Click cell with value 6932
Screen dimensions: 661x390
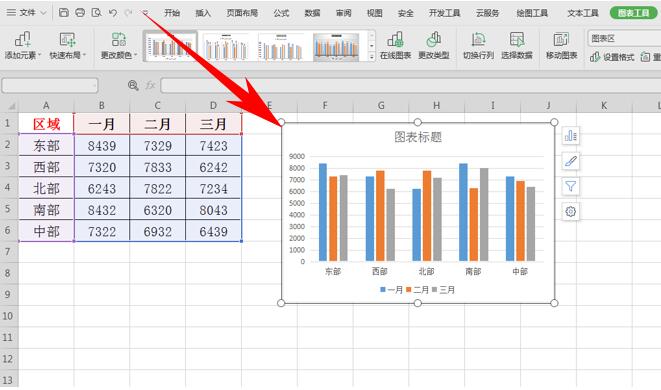158,231
